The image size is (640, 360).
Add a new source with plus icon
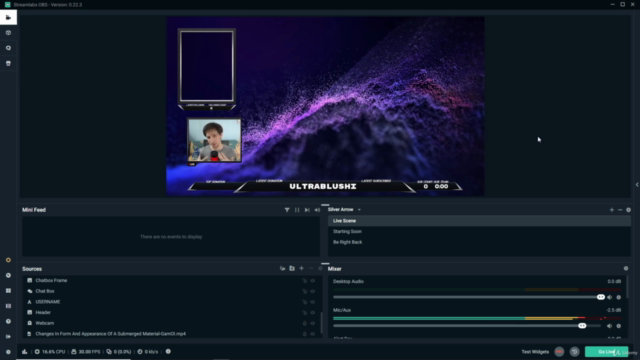tap(301, 269)
